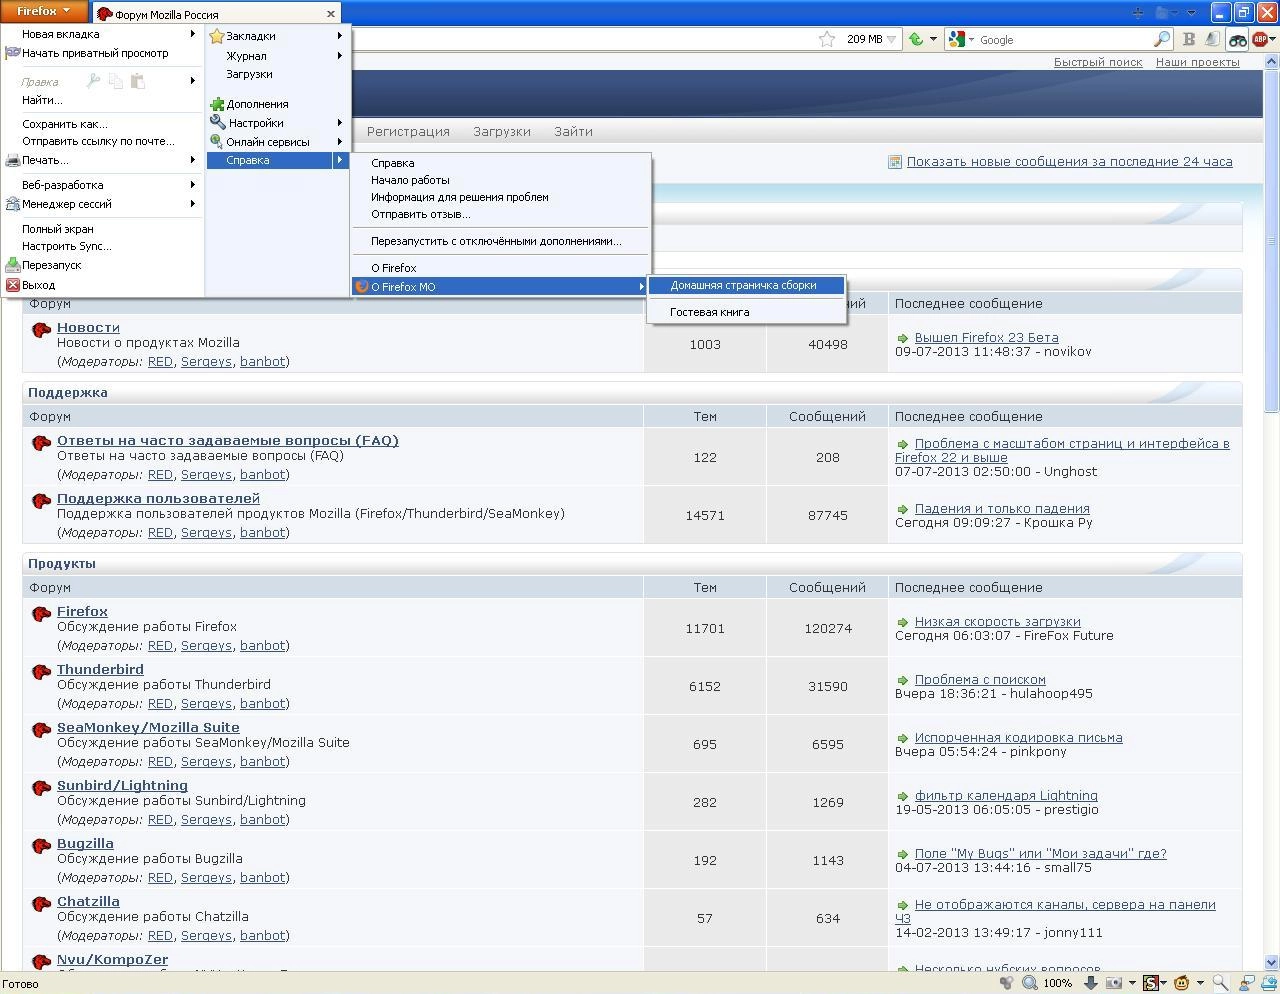Image resolution: width=1280 pixels, height=994 pixels.
Task: Click the page zoom magnifier in the status bar
Action: pyautogui.click(x=1029, y=983)
